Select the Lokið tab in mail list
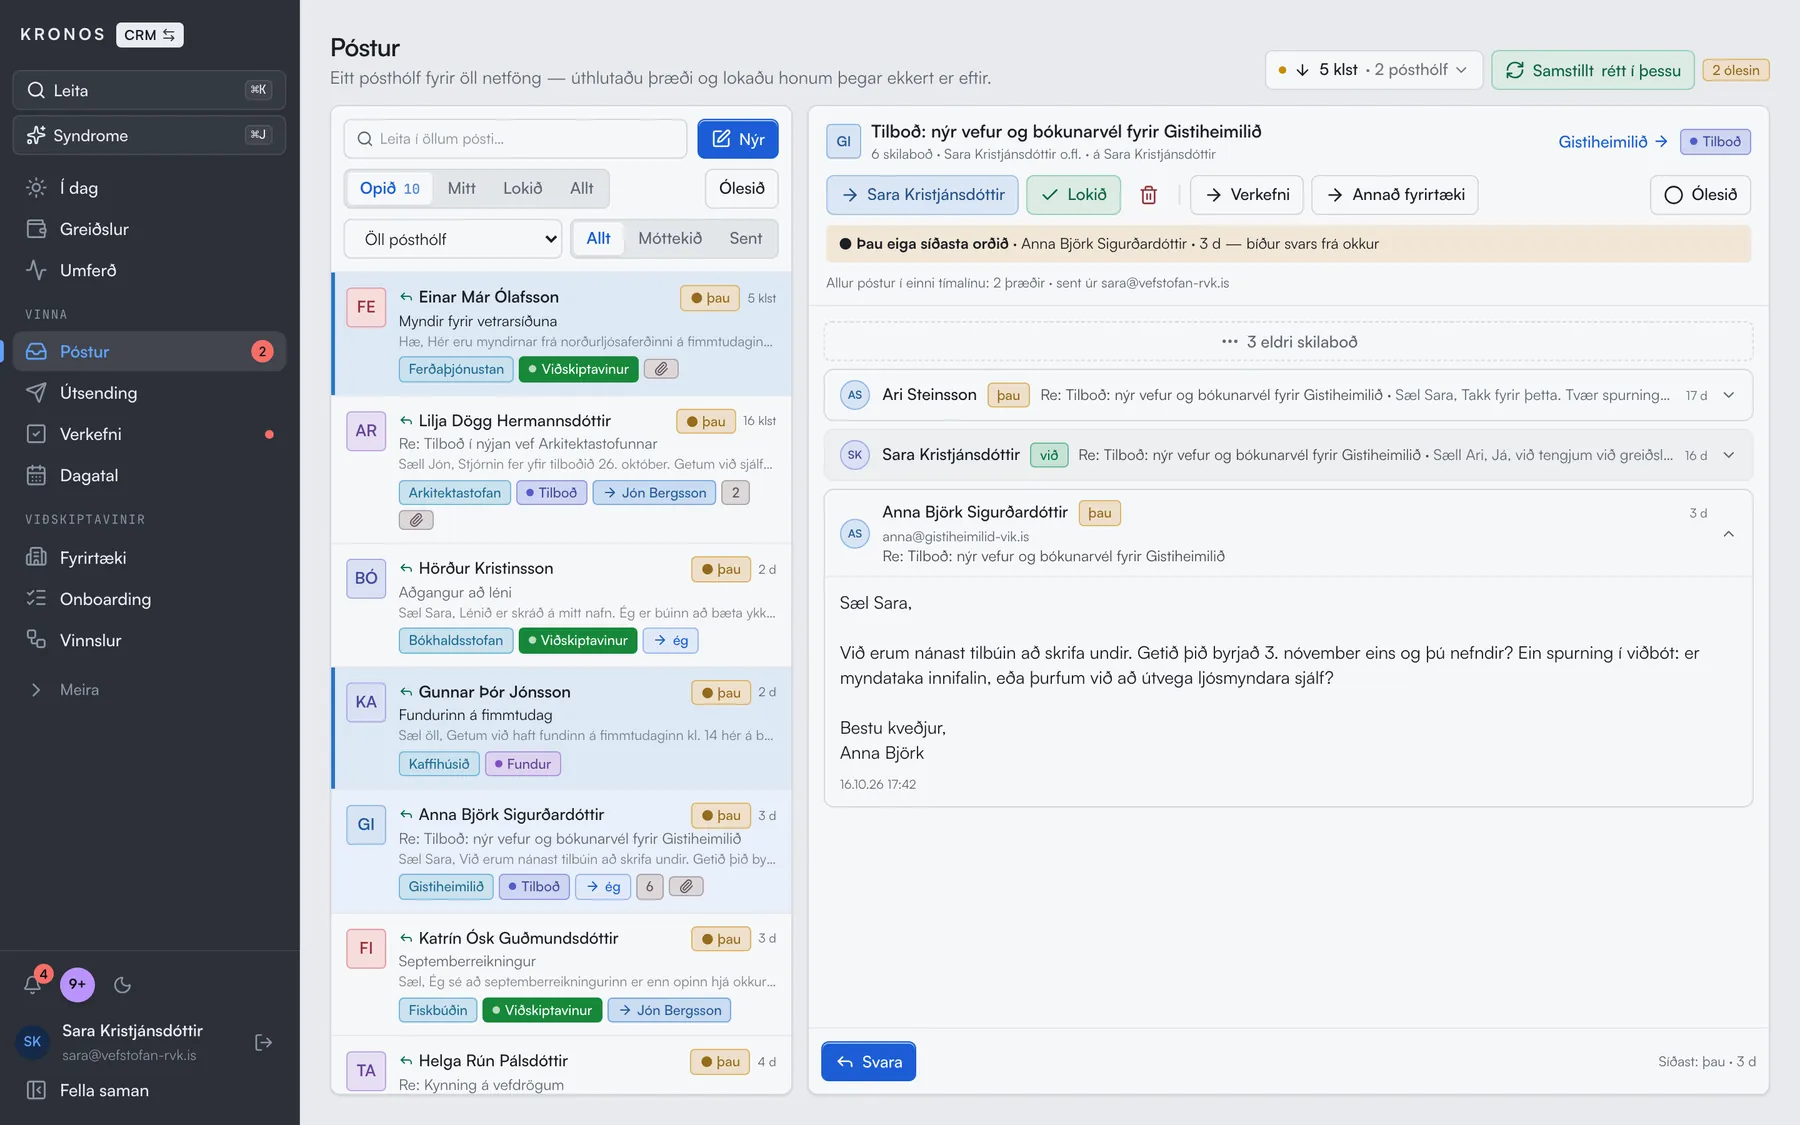The image size is (1800, 1125). tap(522, 188)
